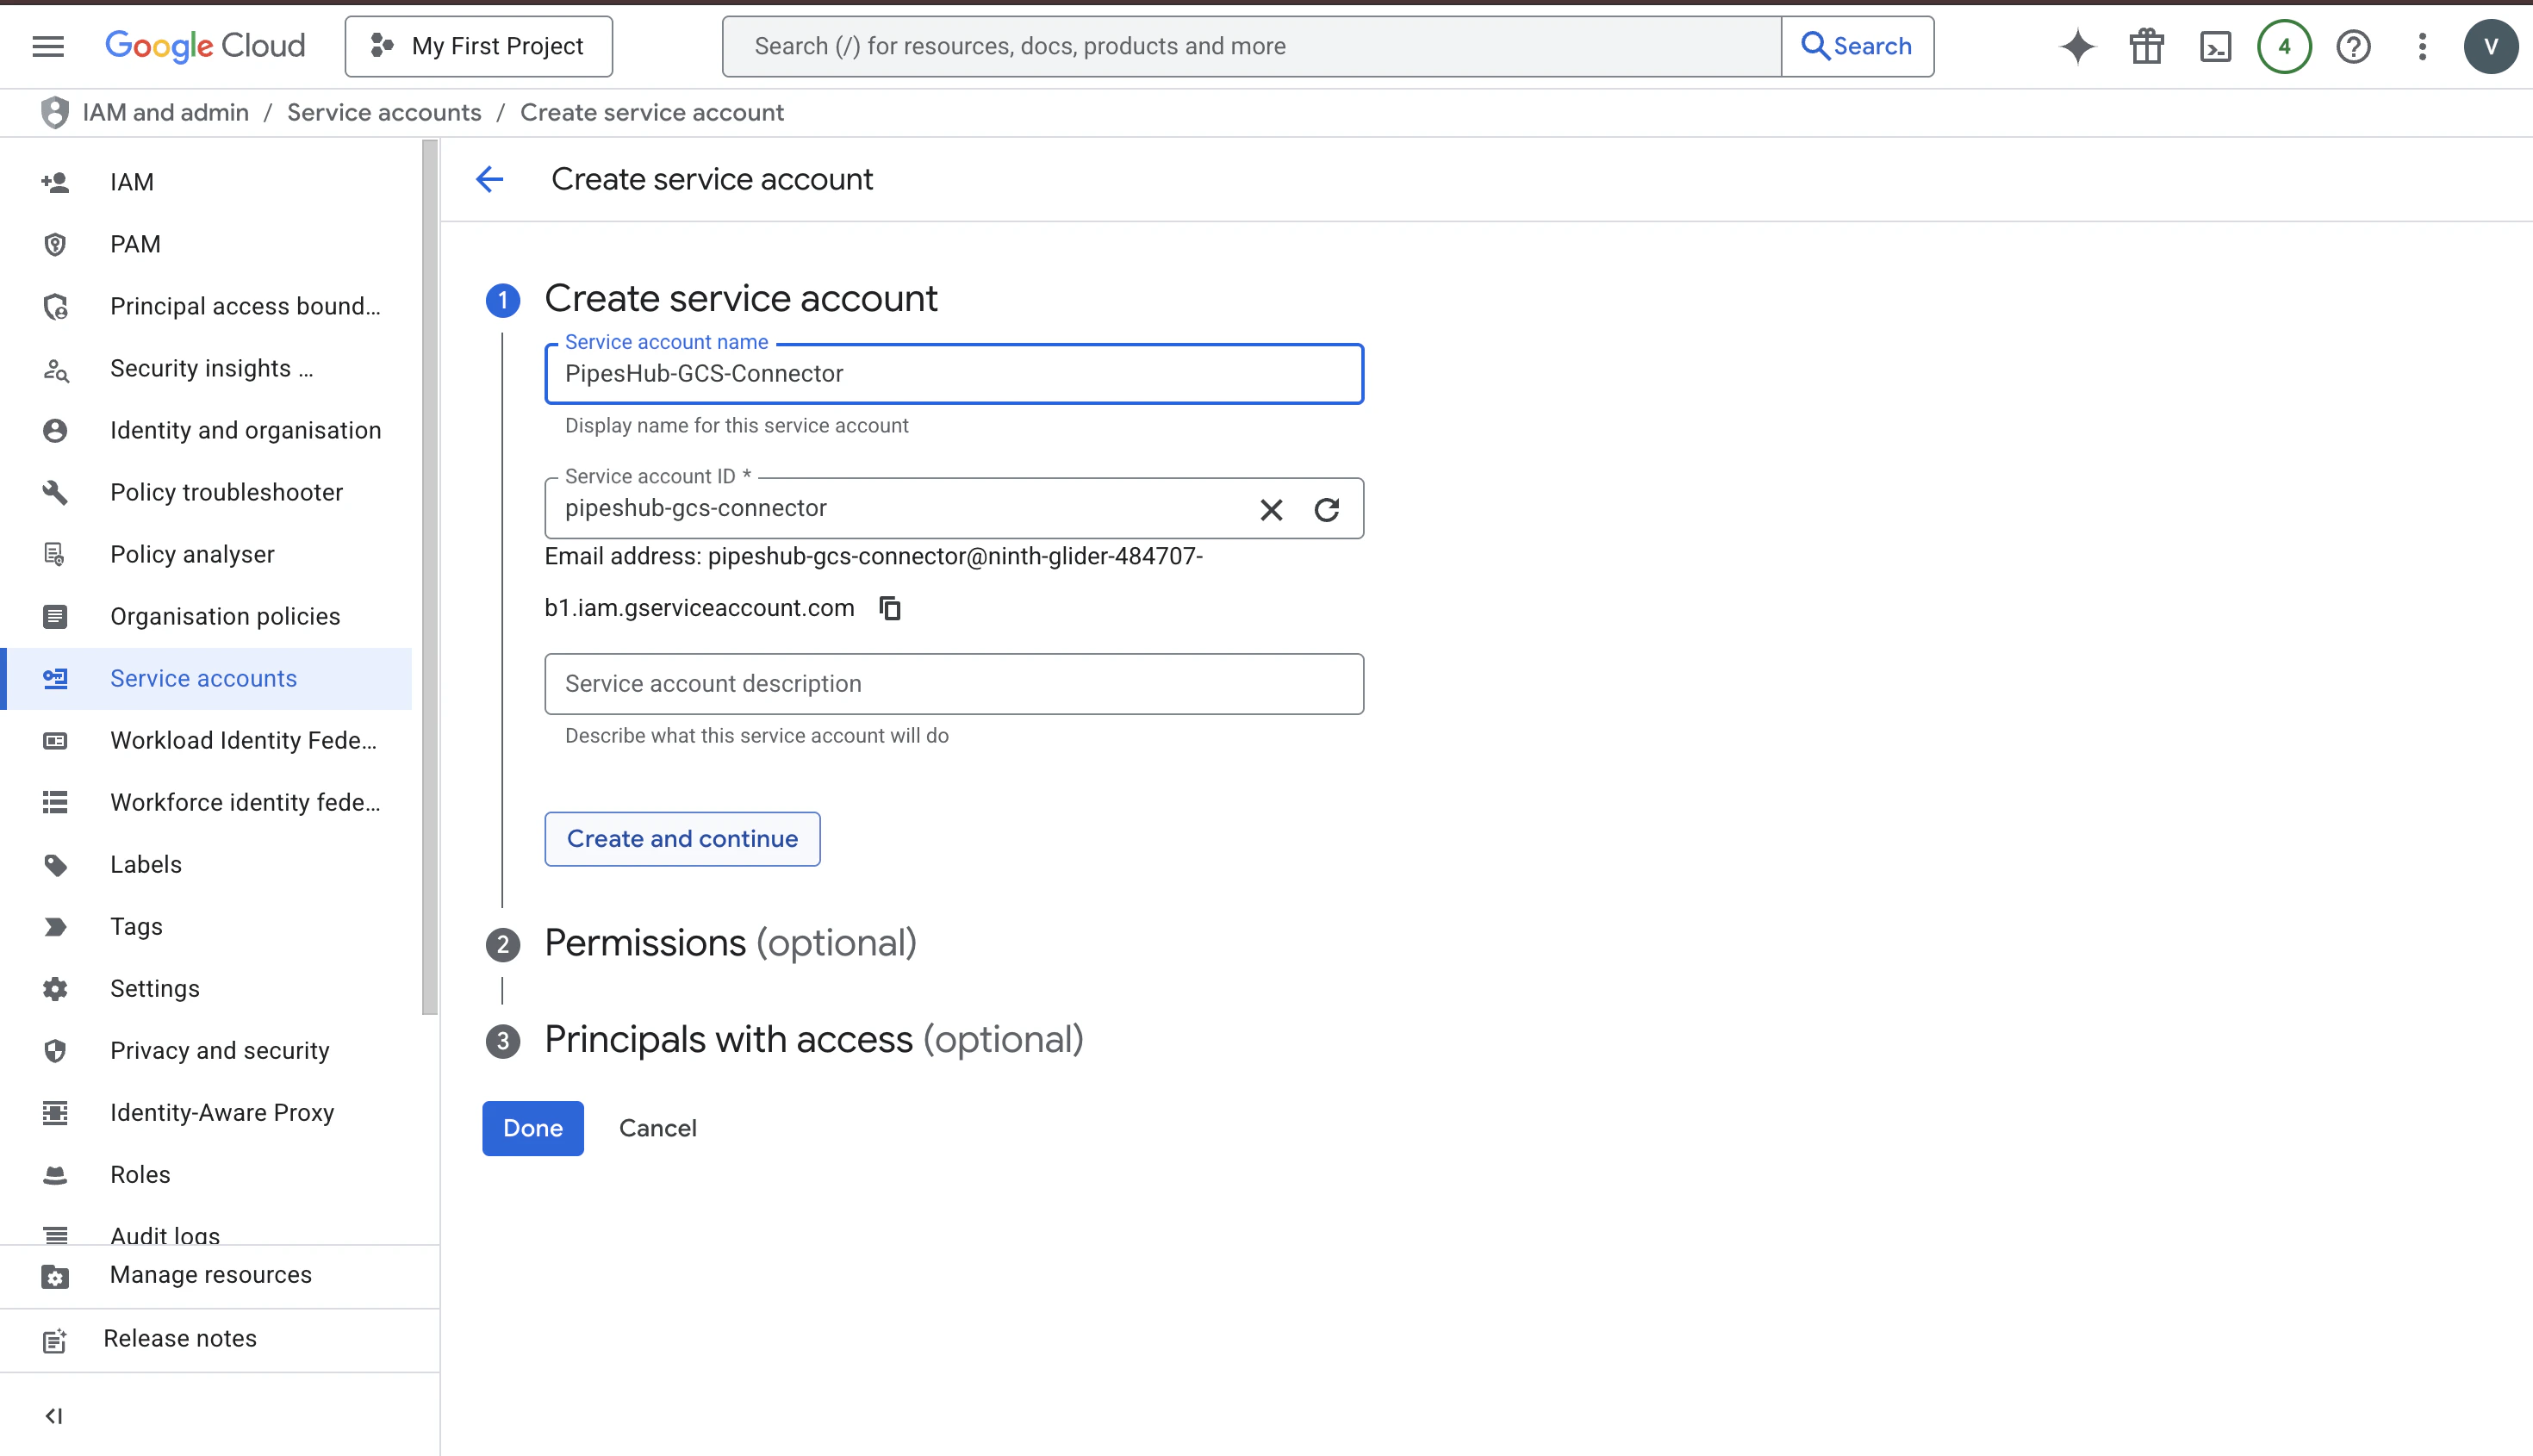
Task: Open the My First Project selector
Action: coord(478,46)
